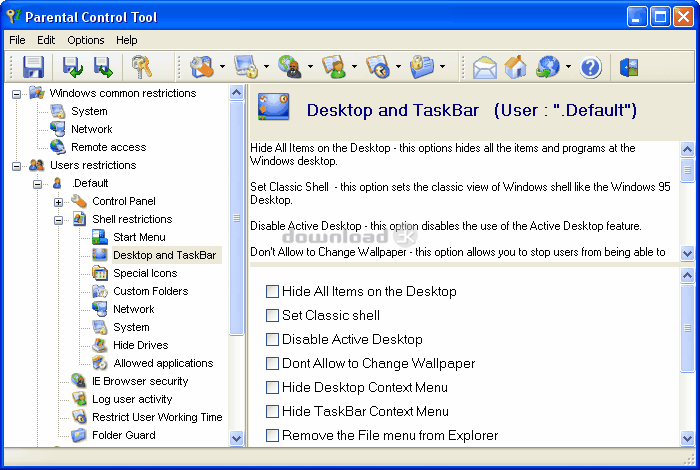Open dropdown arrow beside monitor padlock icon
The height and width of the screenshot is (470, 700).
pyautogui.click(x=266, y=67)
